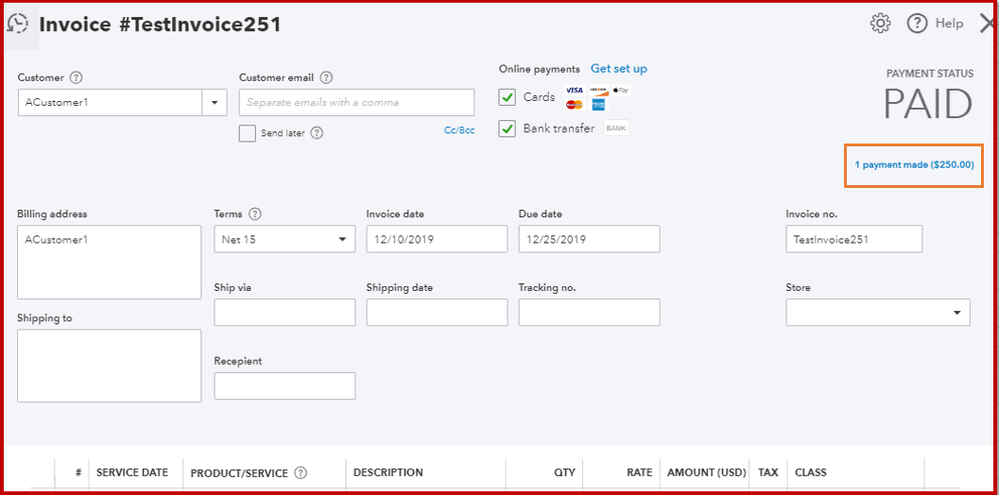Open the invoice history clock icon
Image resolution: width=999 pixels, height=495 pixels.
tap(17, 25)
